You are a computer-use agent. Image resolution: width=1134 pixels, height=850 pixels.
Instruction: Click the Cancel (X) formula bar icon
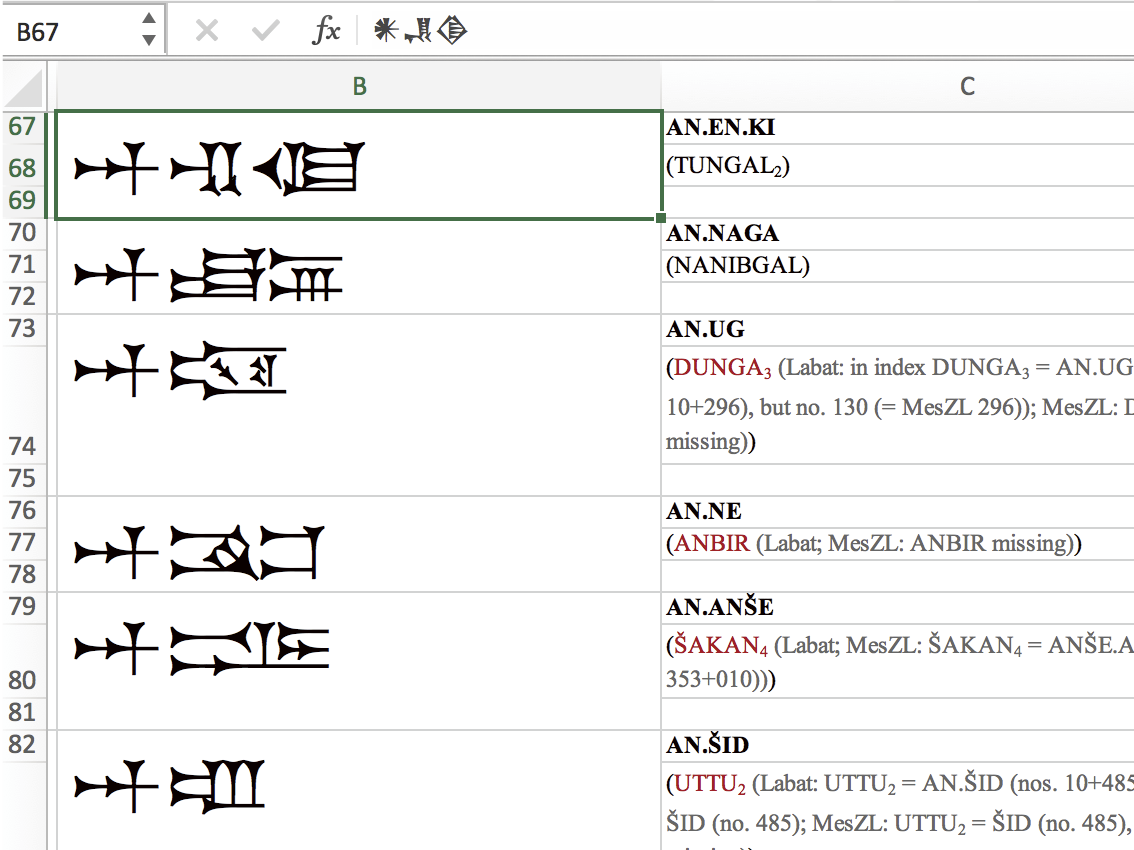[x=207, y=30]
